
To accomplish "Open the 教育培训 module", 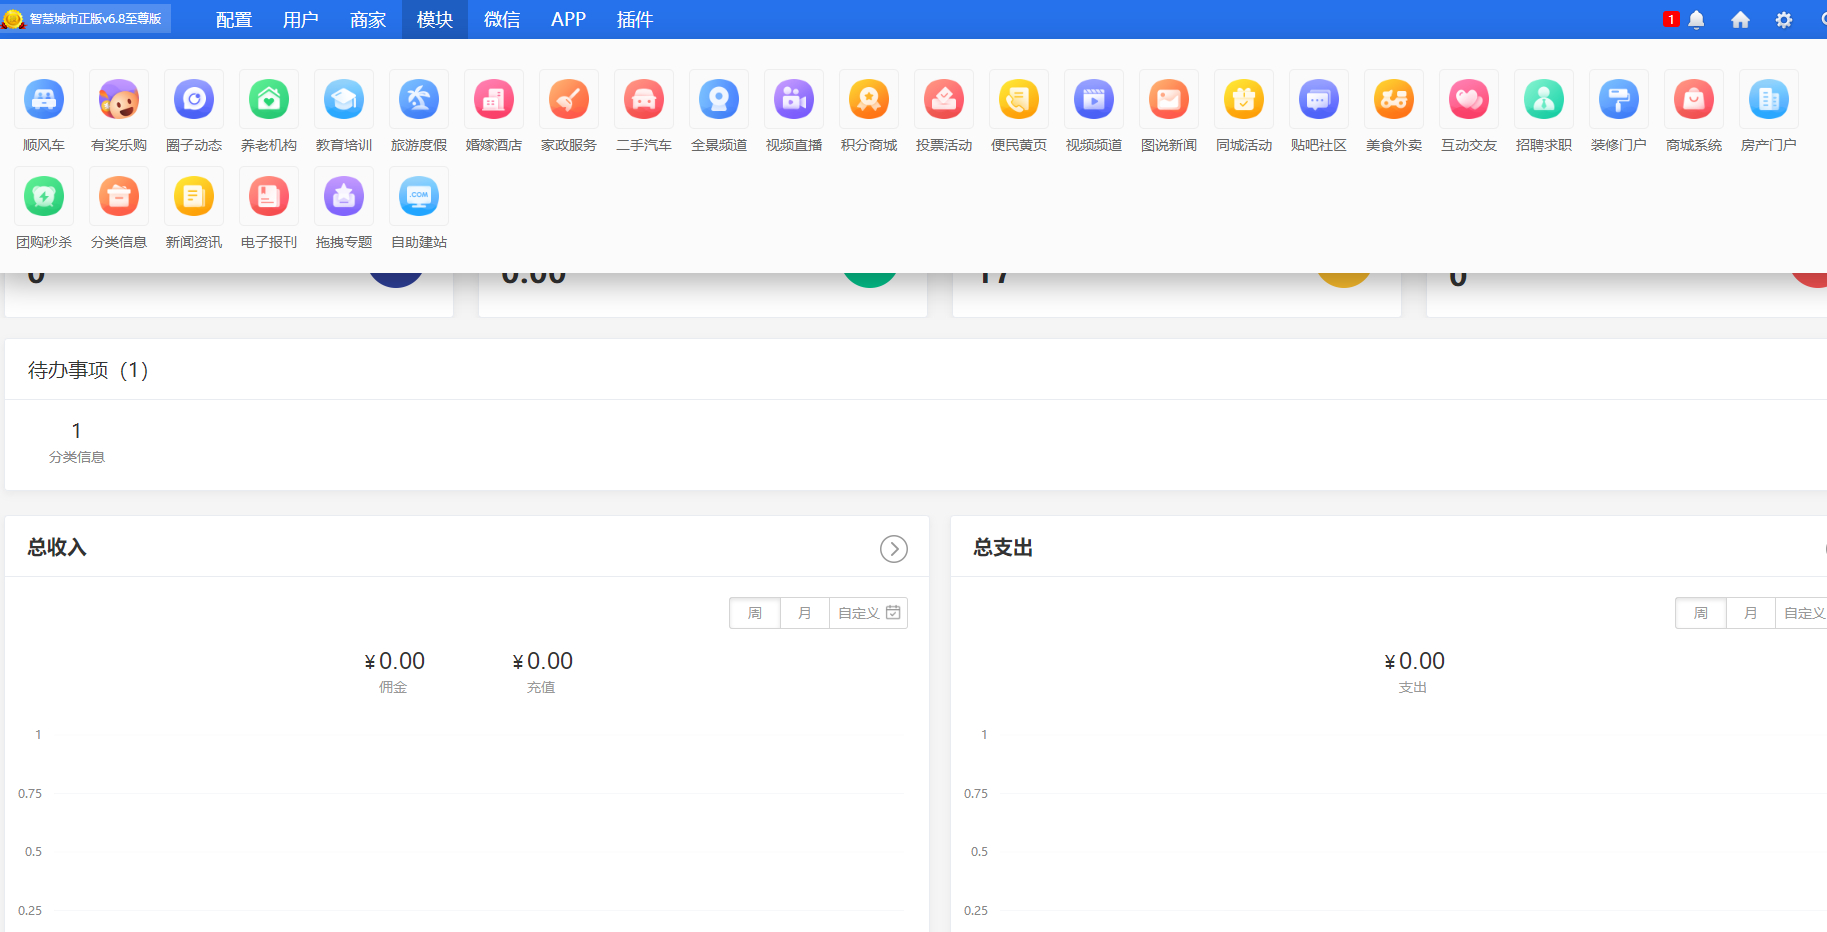I will click(344, 112).
